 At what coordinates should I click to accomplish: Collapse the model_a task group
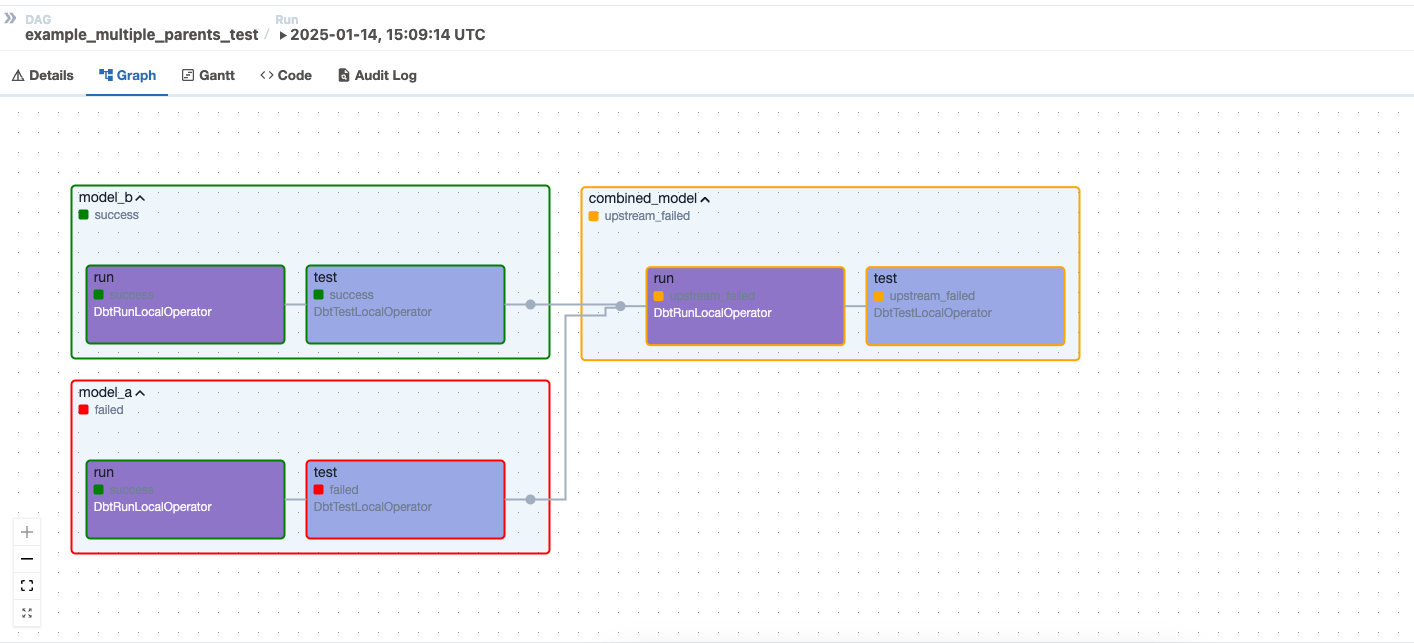click(141, 393)
